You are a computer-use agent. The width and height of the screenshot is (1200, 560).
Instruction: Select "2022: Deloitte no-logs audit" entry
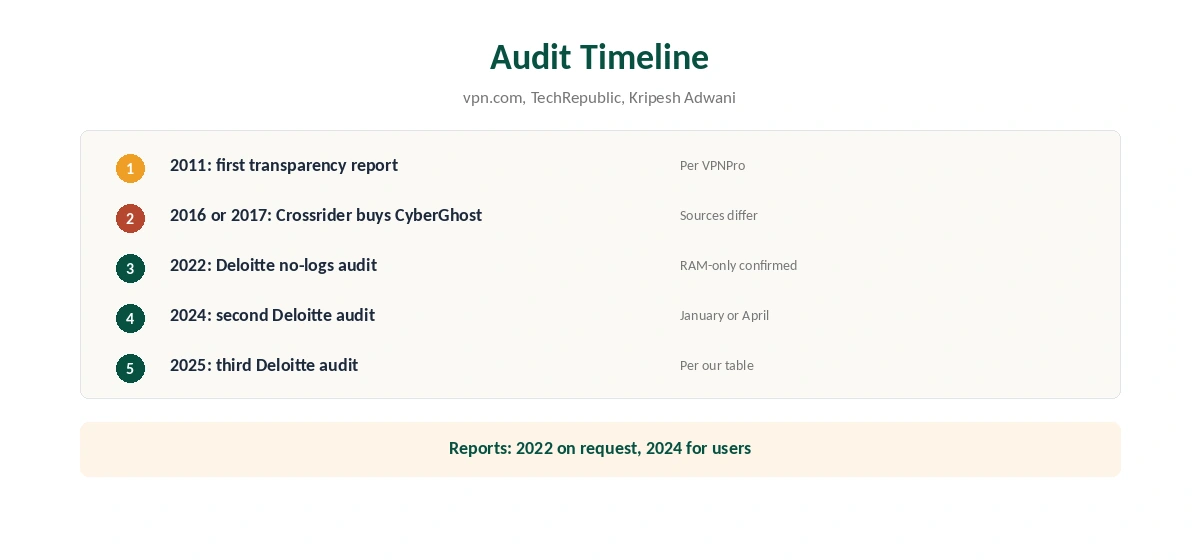click(273, 265)
